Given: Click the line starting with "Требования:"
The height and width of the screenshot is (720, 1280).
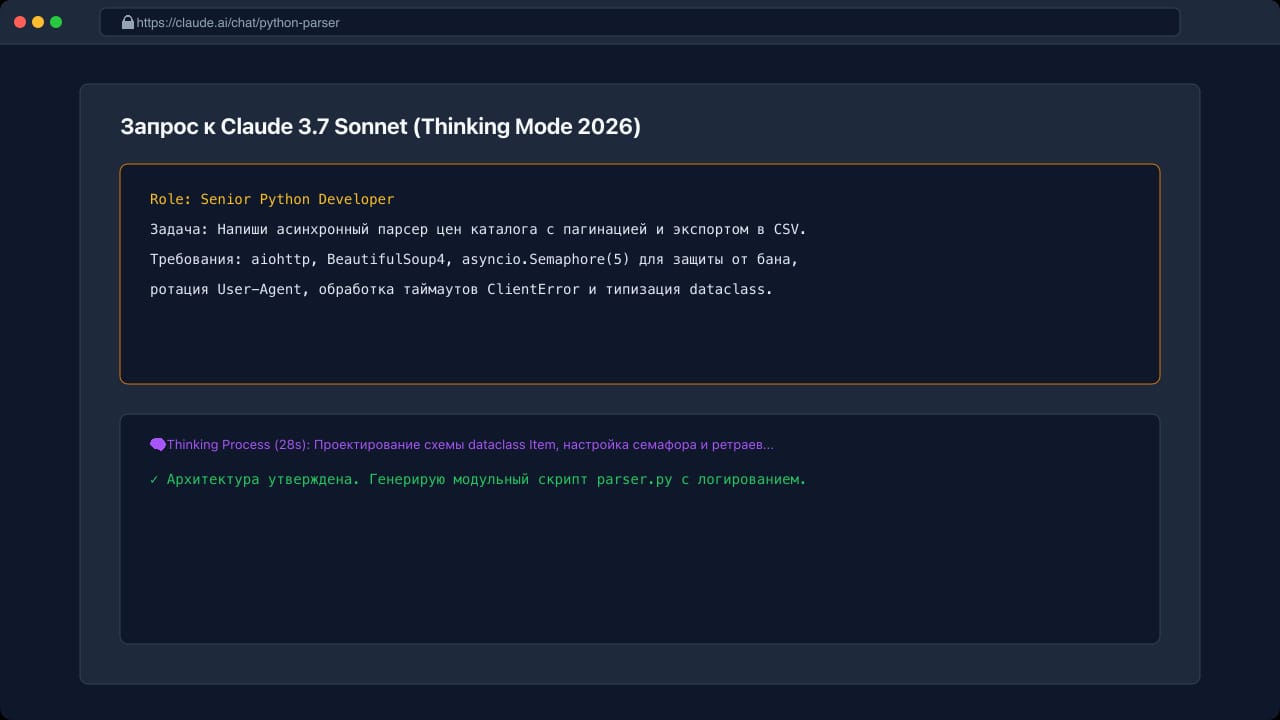Looking at the screenshot, I should [474, 259].
